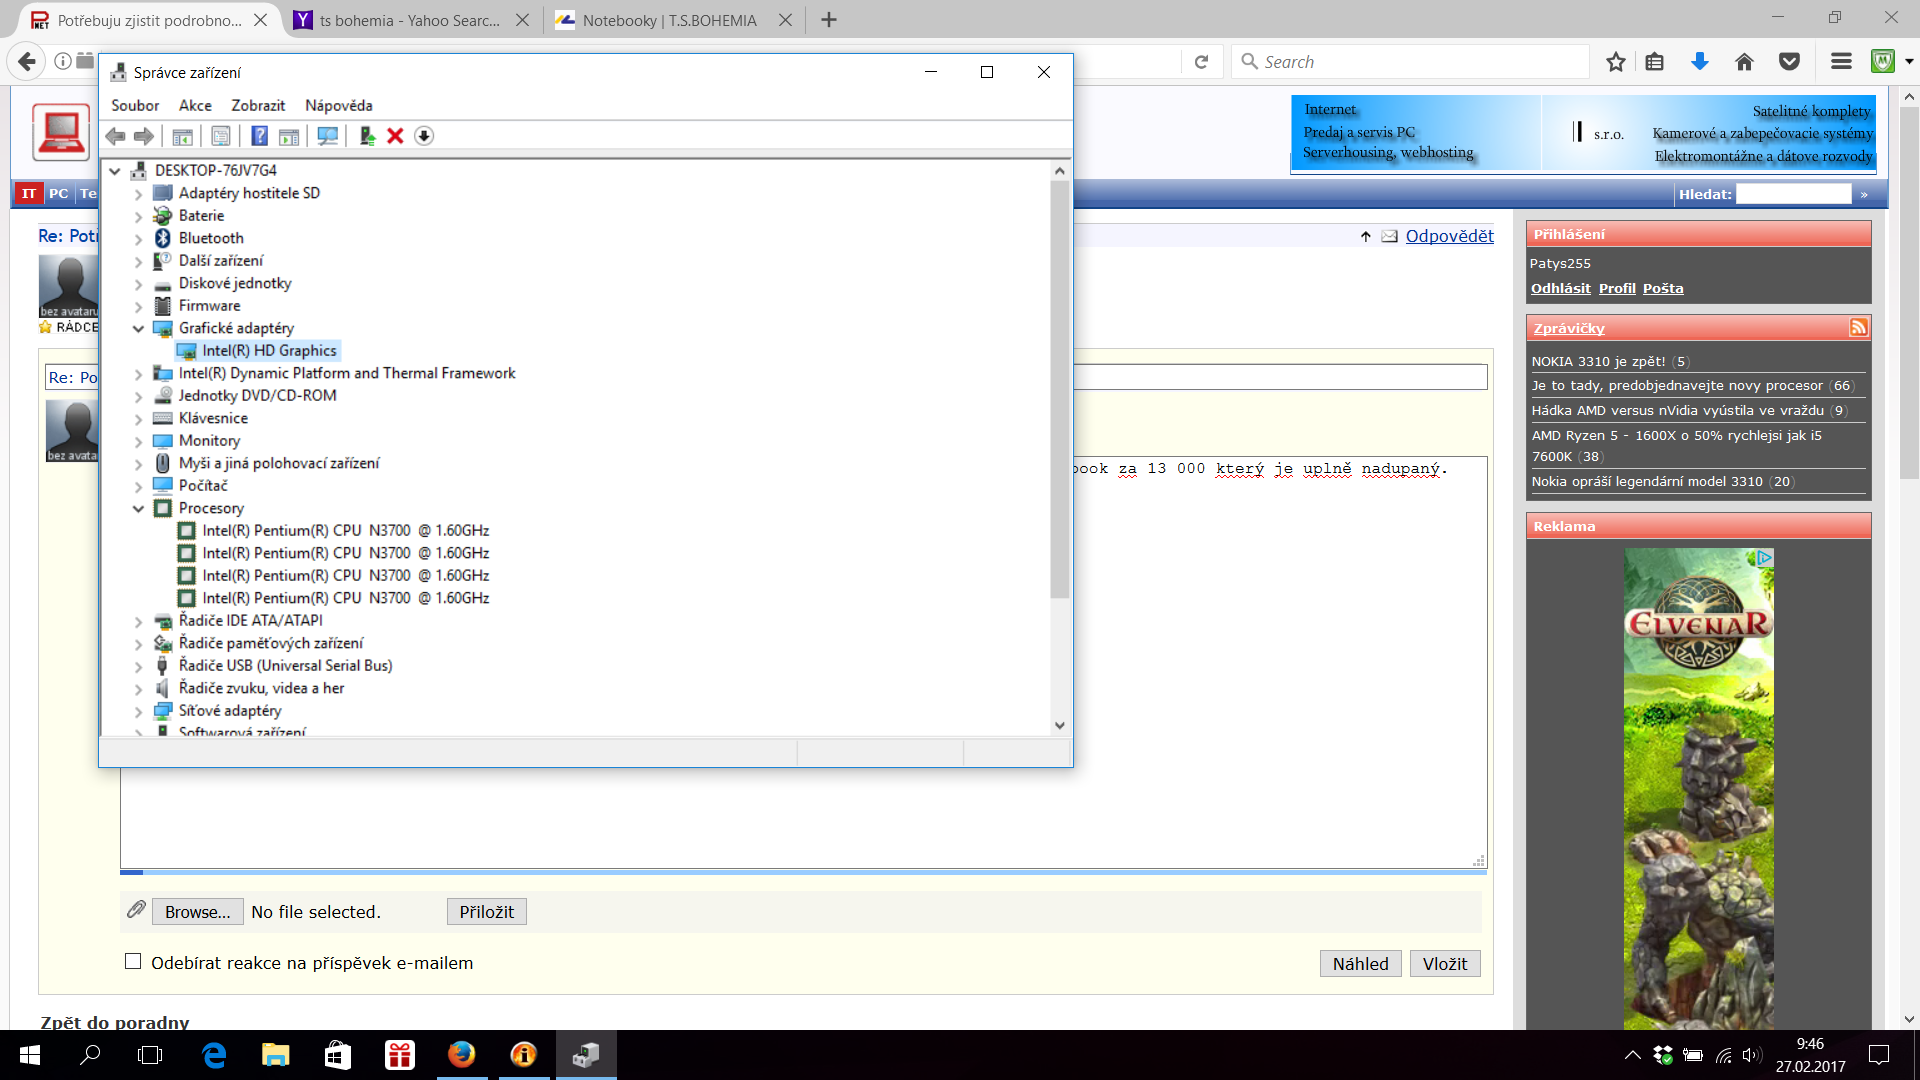The image size is (1920, 1080).
Task: Open the Akce menu
Action: [x=195, y=105]
